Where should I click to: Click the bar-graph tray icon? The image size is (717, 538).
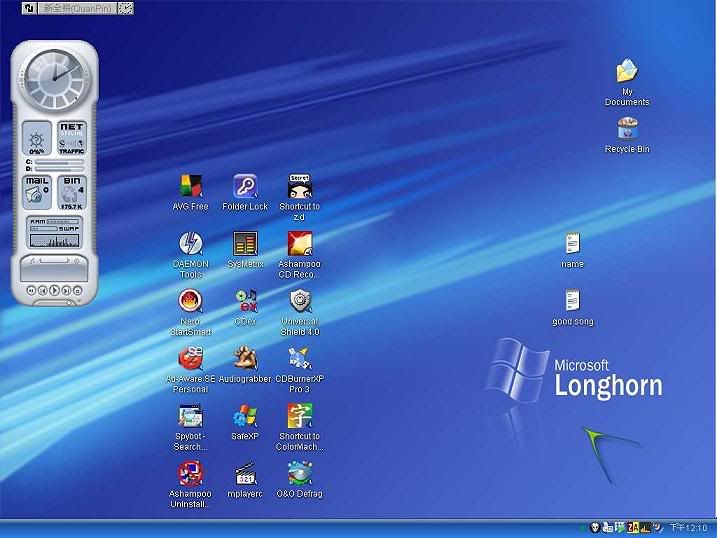coord(645,528)
